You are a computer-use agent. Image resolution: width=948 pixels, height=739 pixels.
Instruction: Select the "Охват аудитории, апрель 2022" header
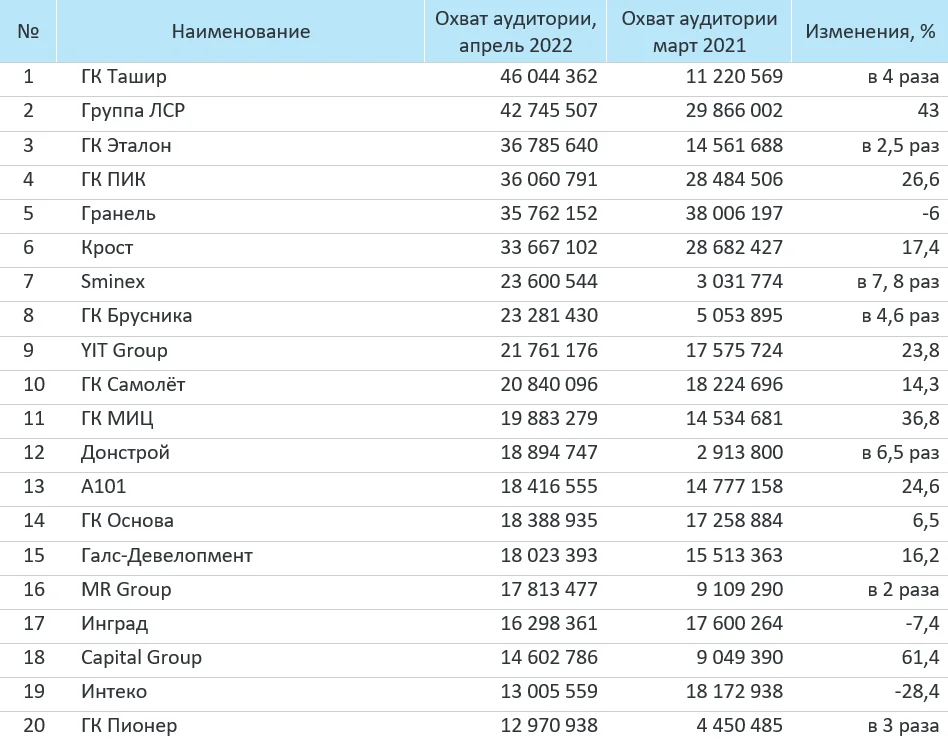tap(515, 31)
